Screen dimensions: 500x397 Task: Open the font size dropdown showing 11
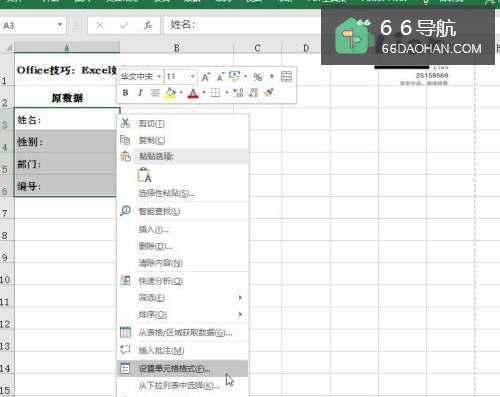pyautogui.click(x=192, y=77)
